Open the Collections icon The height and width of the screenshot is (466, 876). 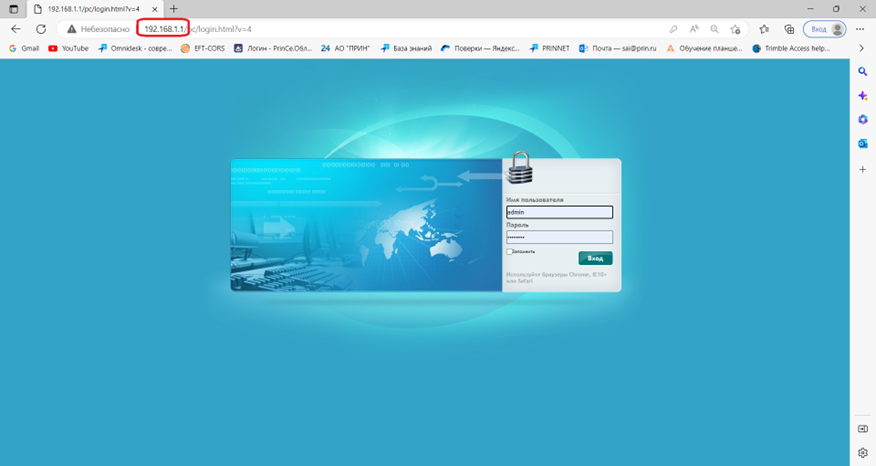[789, 29]
